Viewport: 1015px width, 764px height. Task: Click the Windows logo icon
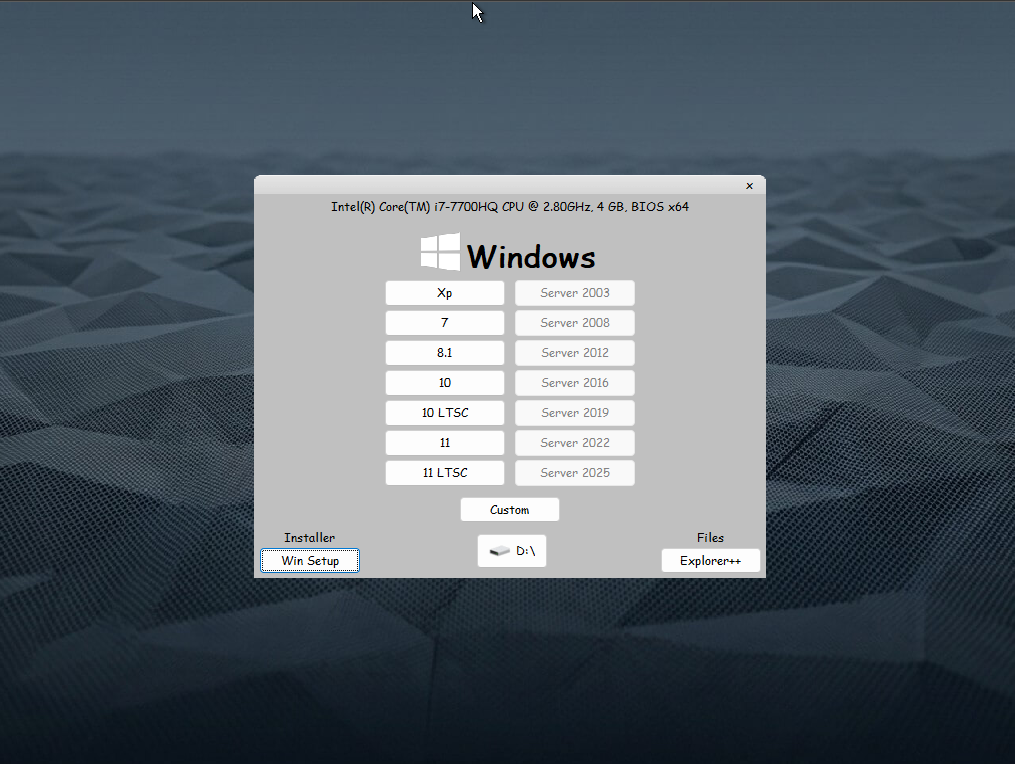pos(440,252)
